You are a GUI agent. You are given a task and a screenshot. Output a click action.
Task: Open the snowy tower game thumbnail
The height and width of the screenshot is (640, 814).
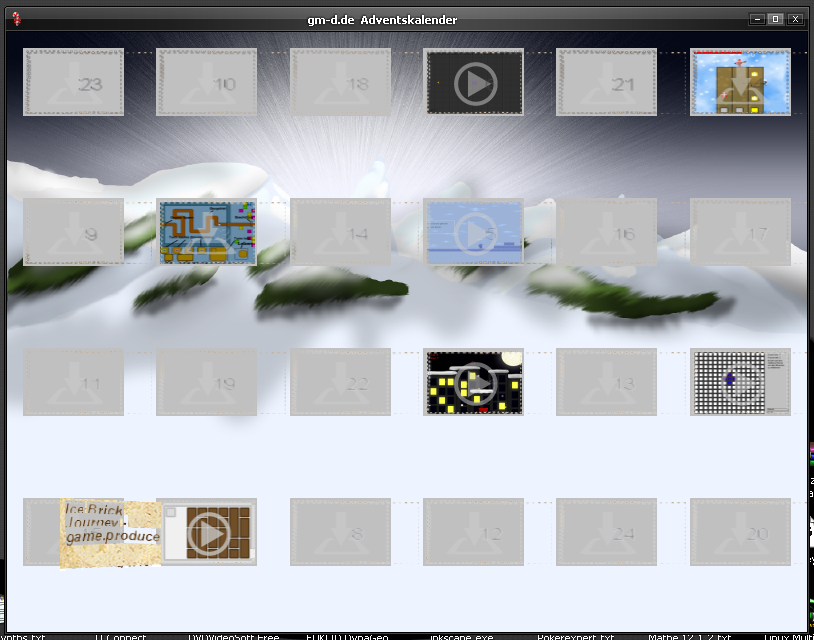(x=740, y=83)
